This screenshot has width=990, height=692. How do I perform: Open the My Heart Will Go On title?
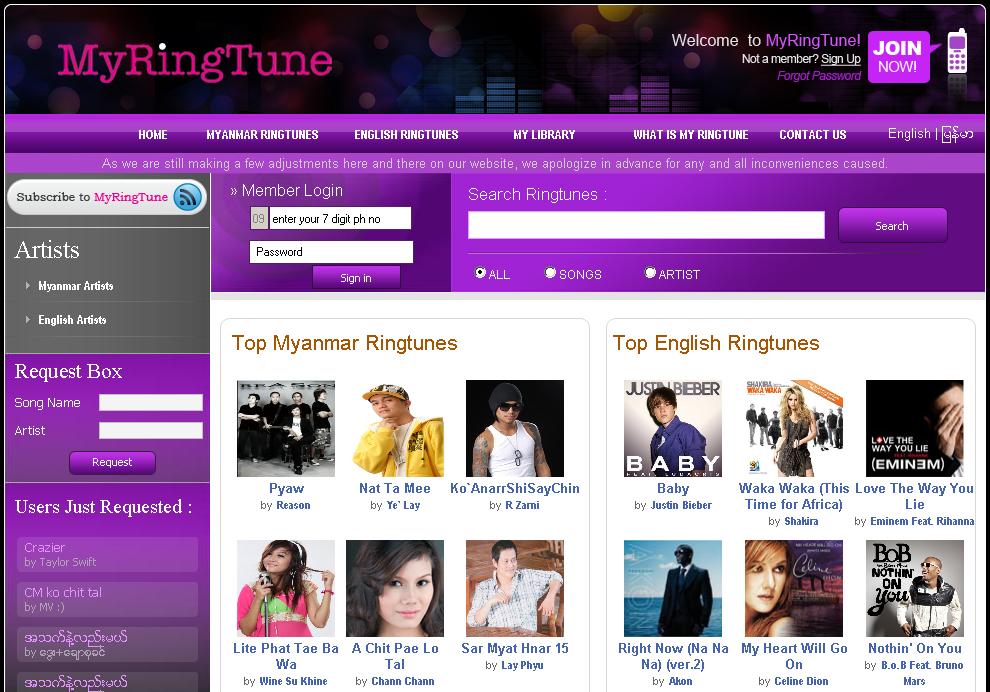click(x=794, y=656)
